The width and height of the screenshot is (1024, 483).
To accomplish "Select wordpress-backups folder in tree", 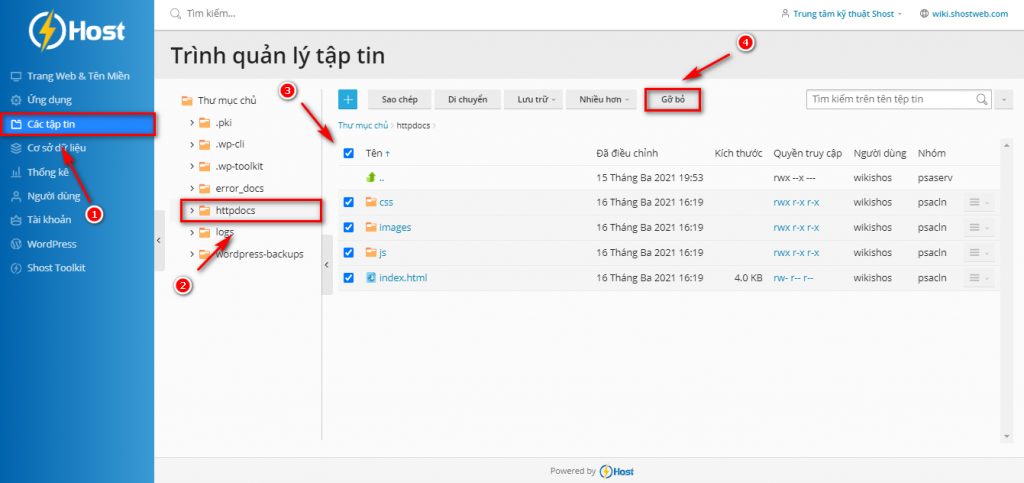I will click(x=259, y=254).
